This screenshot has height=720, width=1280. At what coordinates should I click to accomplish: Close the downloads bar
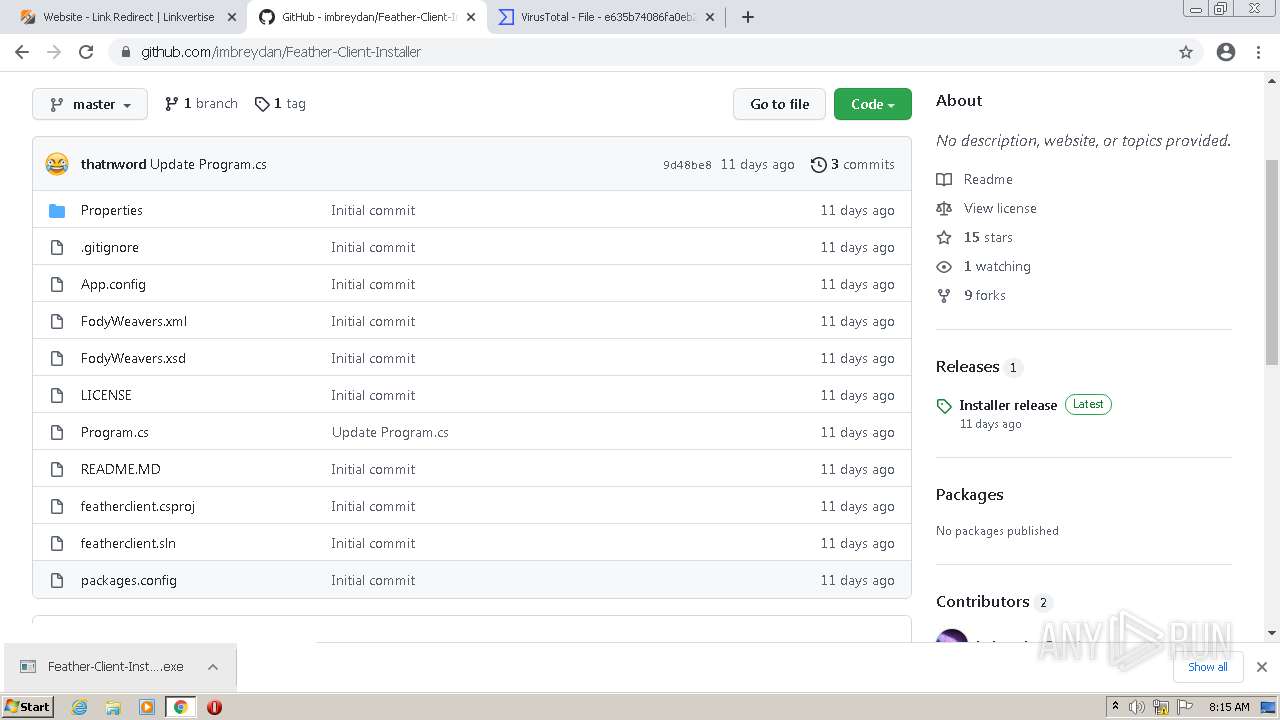pos(1262,667)
